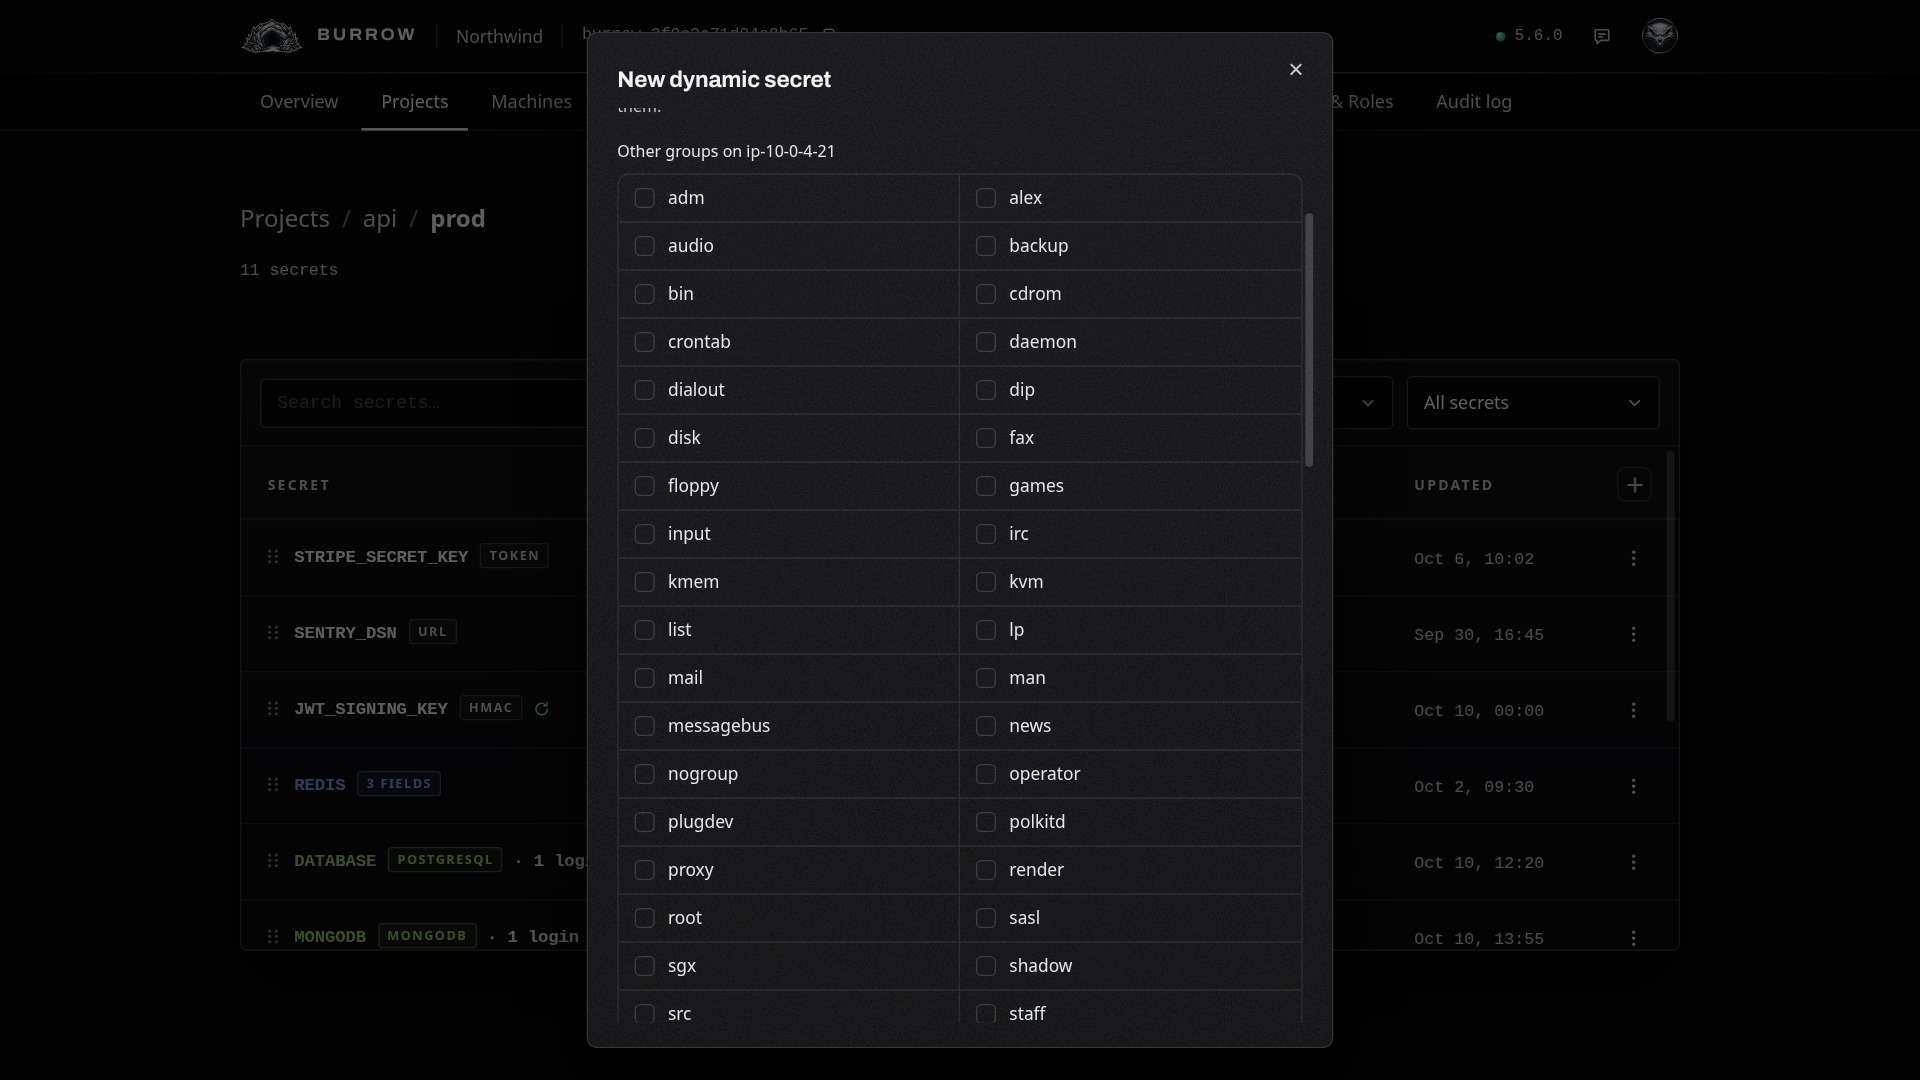The height and width of the screenshot is (1080, 1920).
Task: Close the New dynamic secret dialog
Action: 1296,69
